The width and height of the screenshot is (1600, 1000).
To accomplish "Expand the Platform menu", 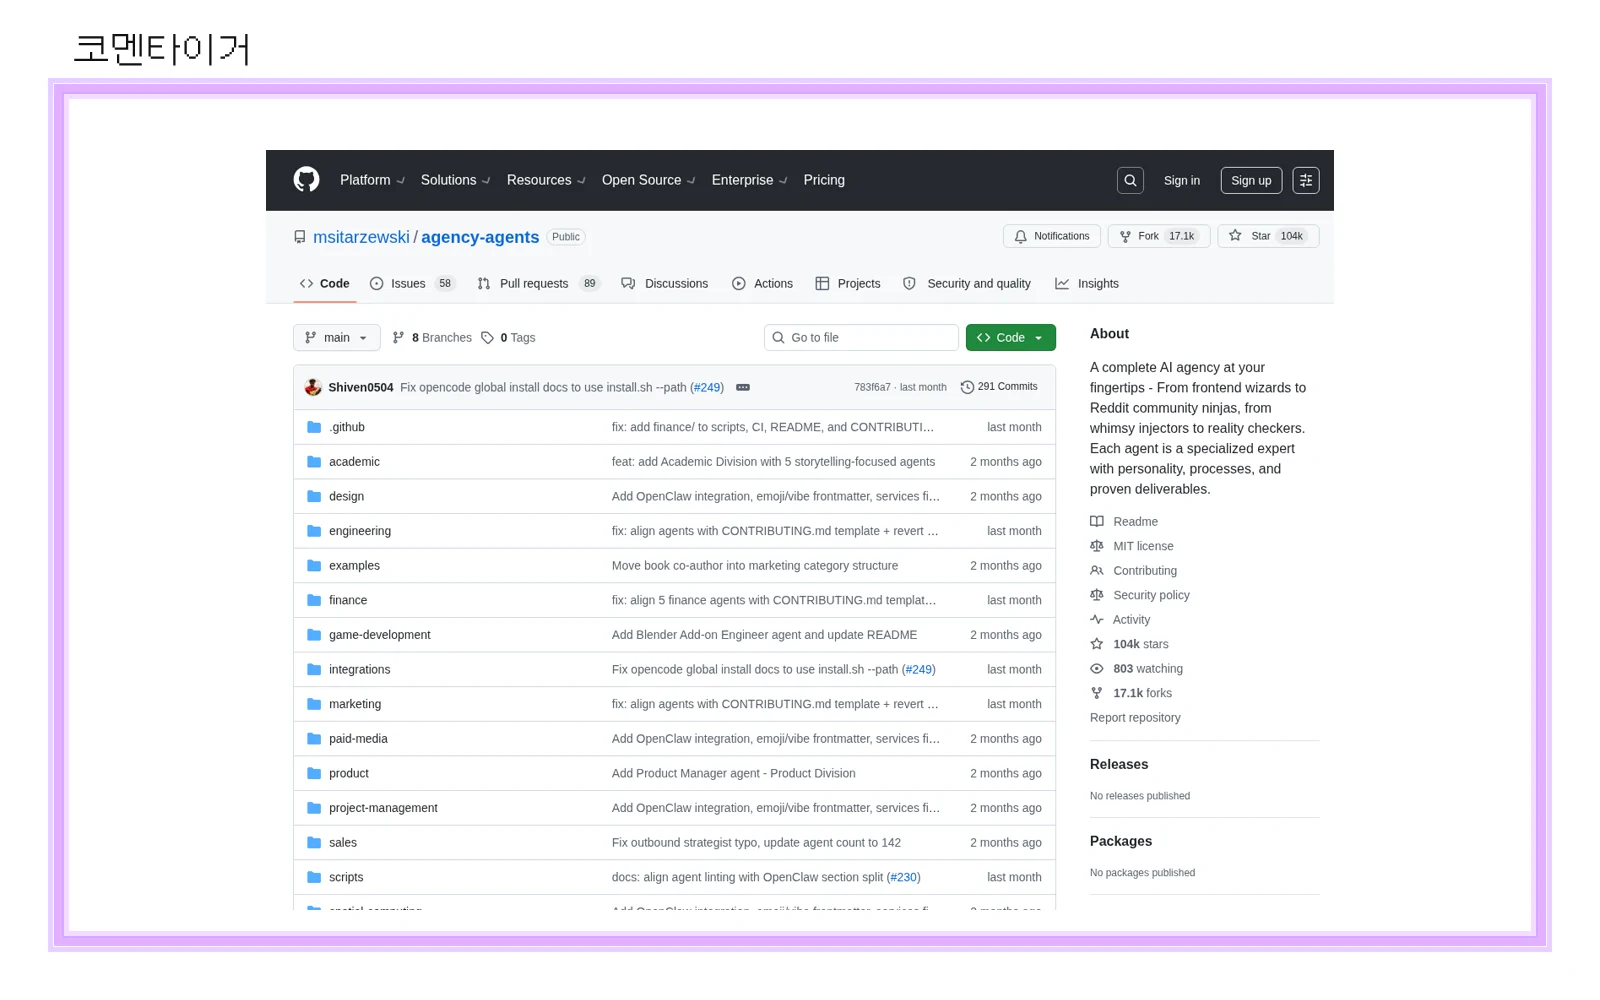I will point(372,181).
